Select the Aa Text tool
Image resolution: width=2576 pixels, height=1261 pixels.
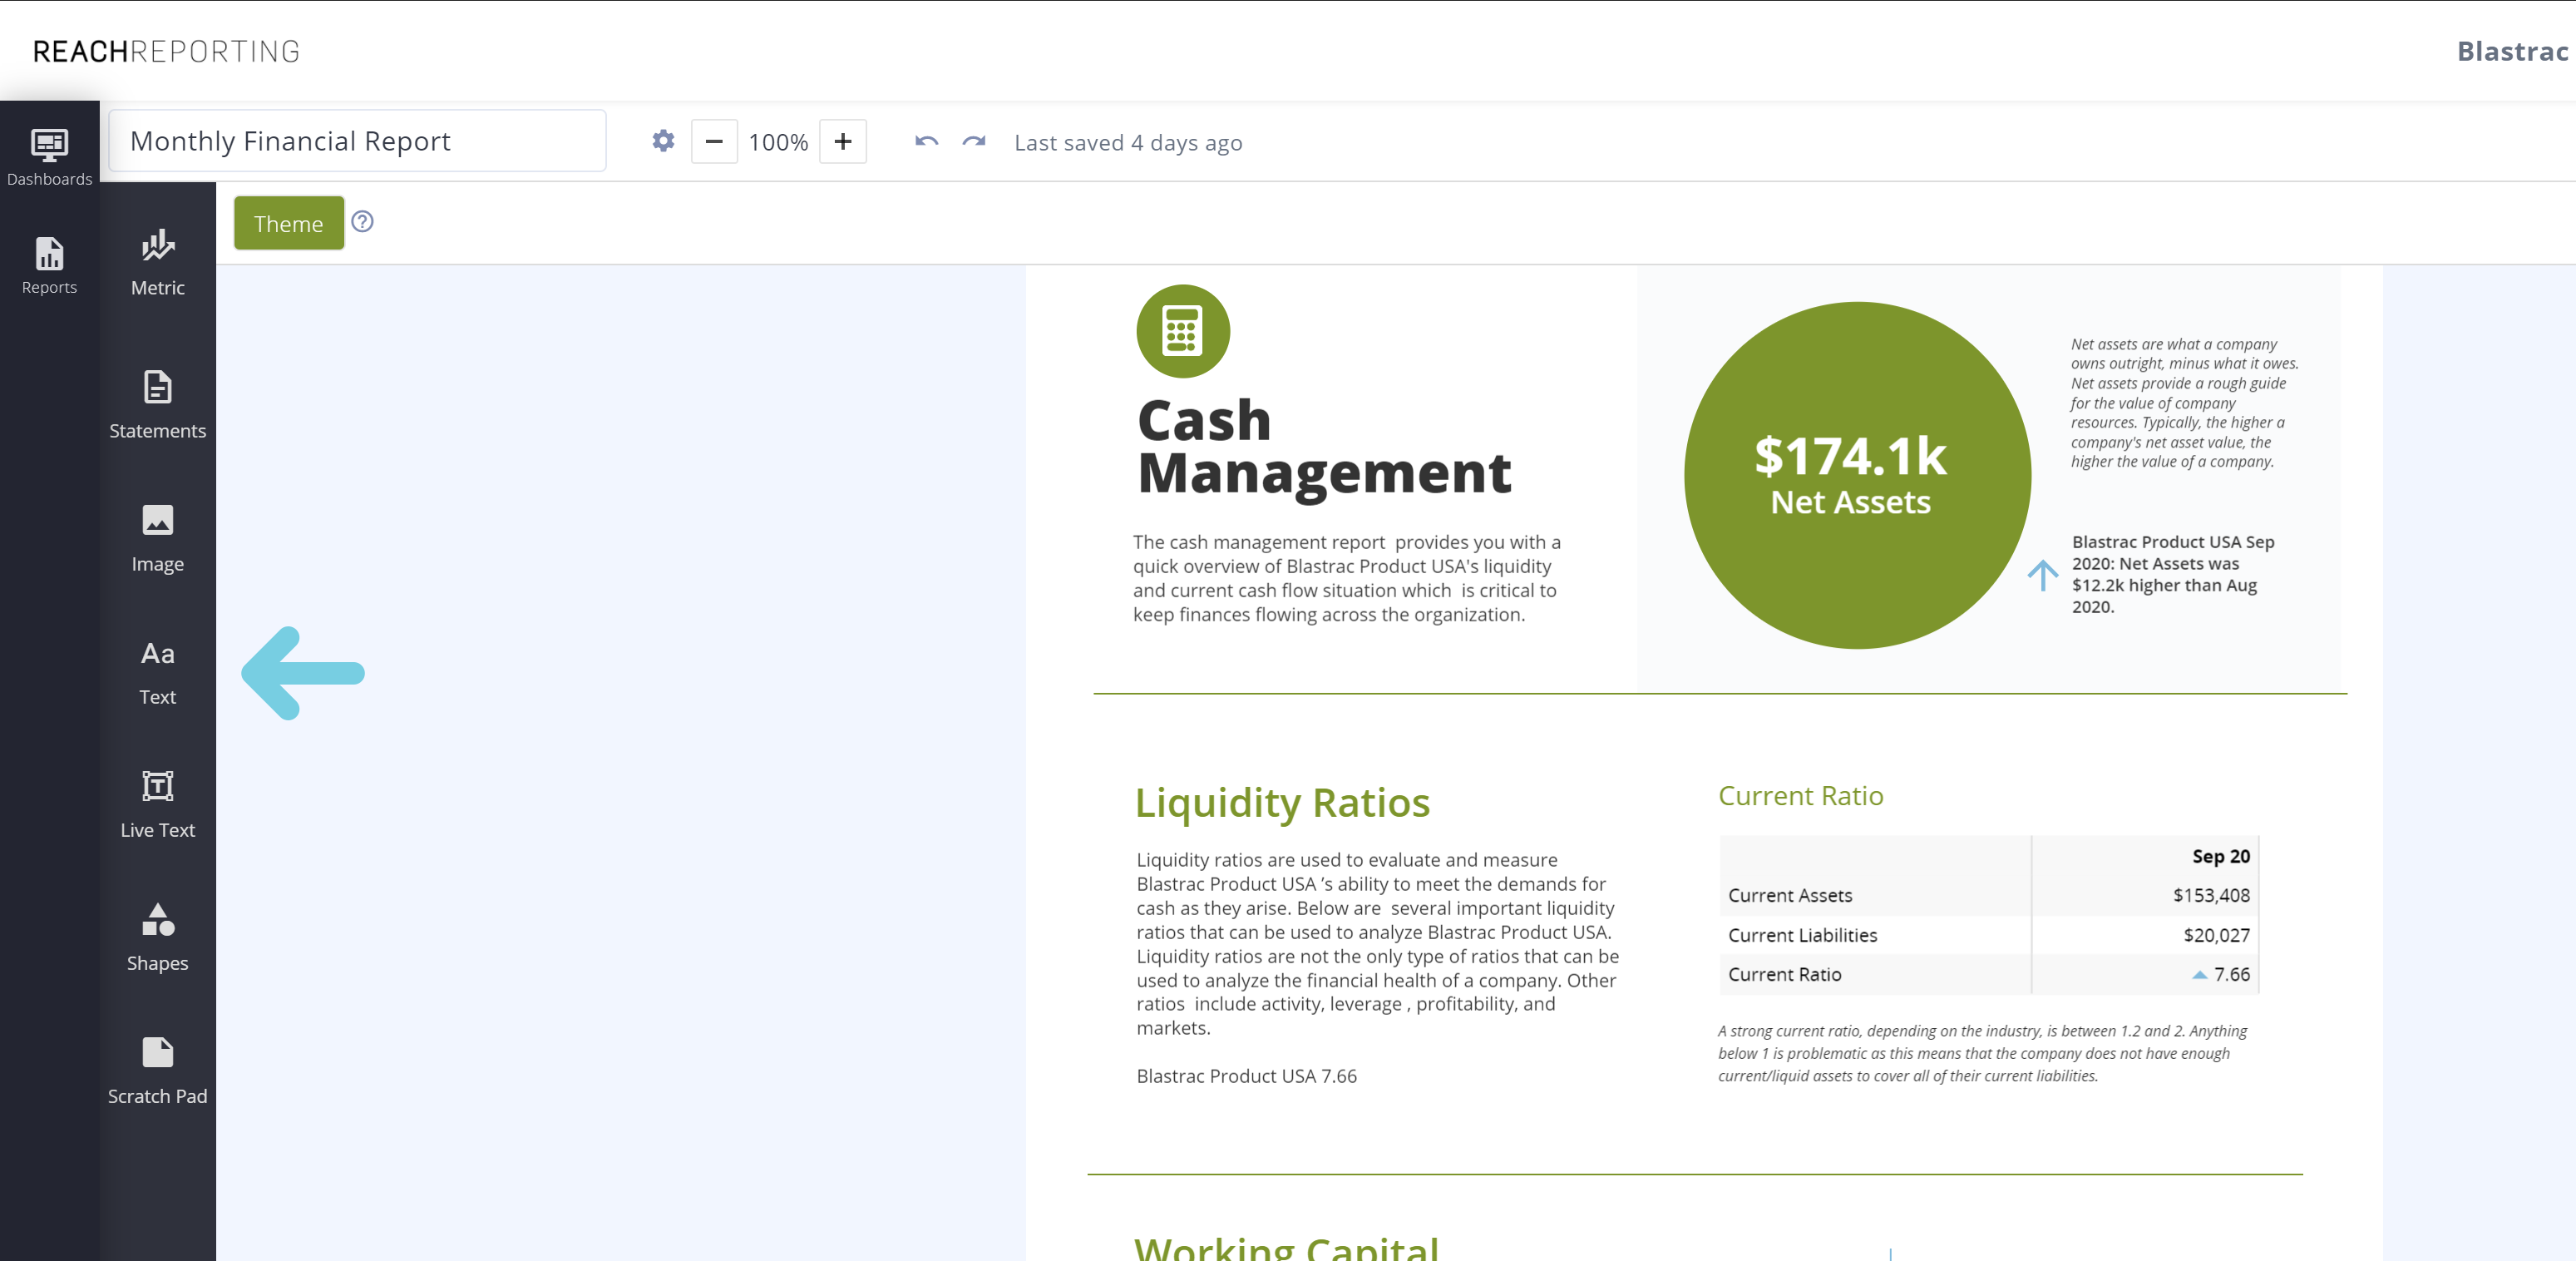pos(158,671)
